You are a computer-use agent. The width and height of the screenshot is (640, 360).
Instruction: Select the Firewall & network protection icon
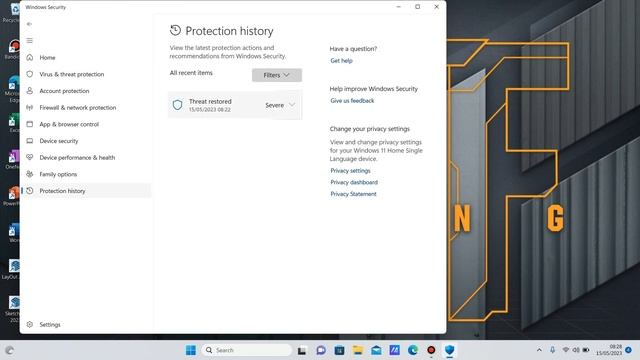tap(29, 107)
